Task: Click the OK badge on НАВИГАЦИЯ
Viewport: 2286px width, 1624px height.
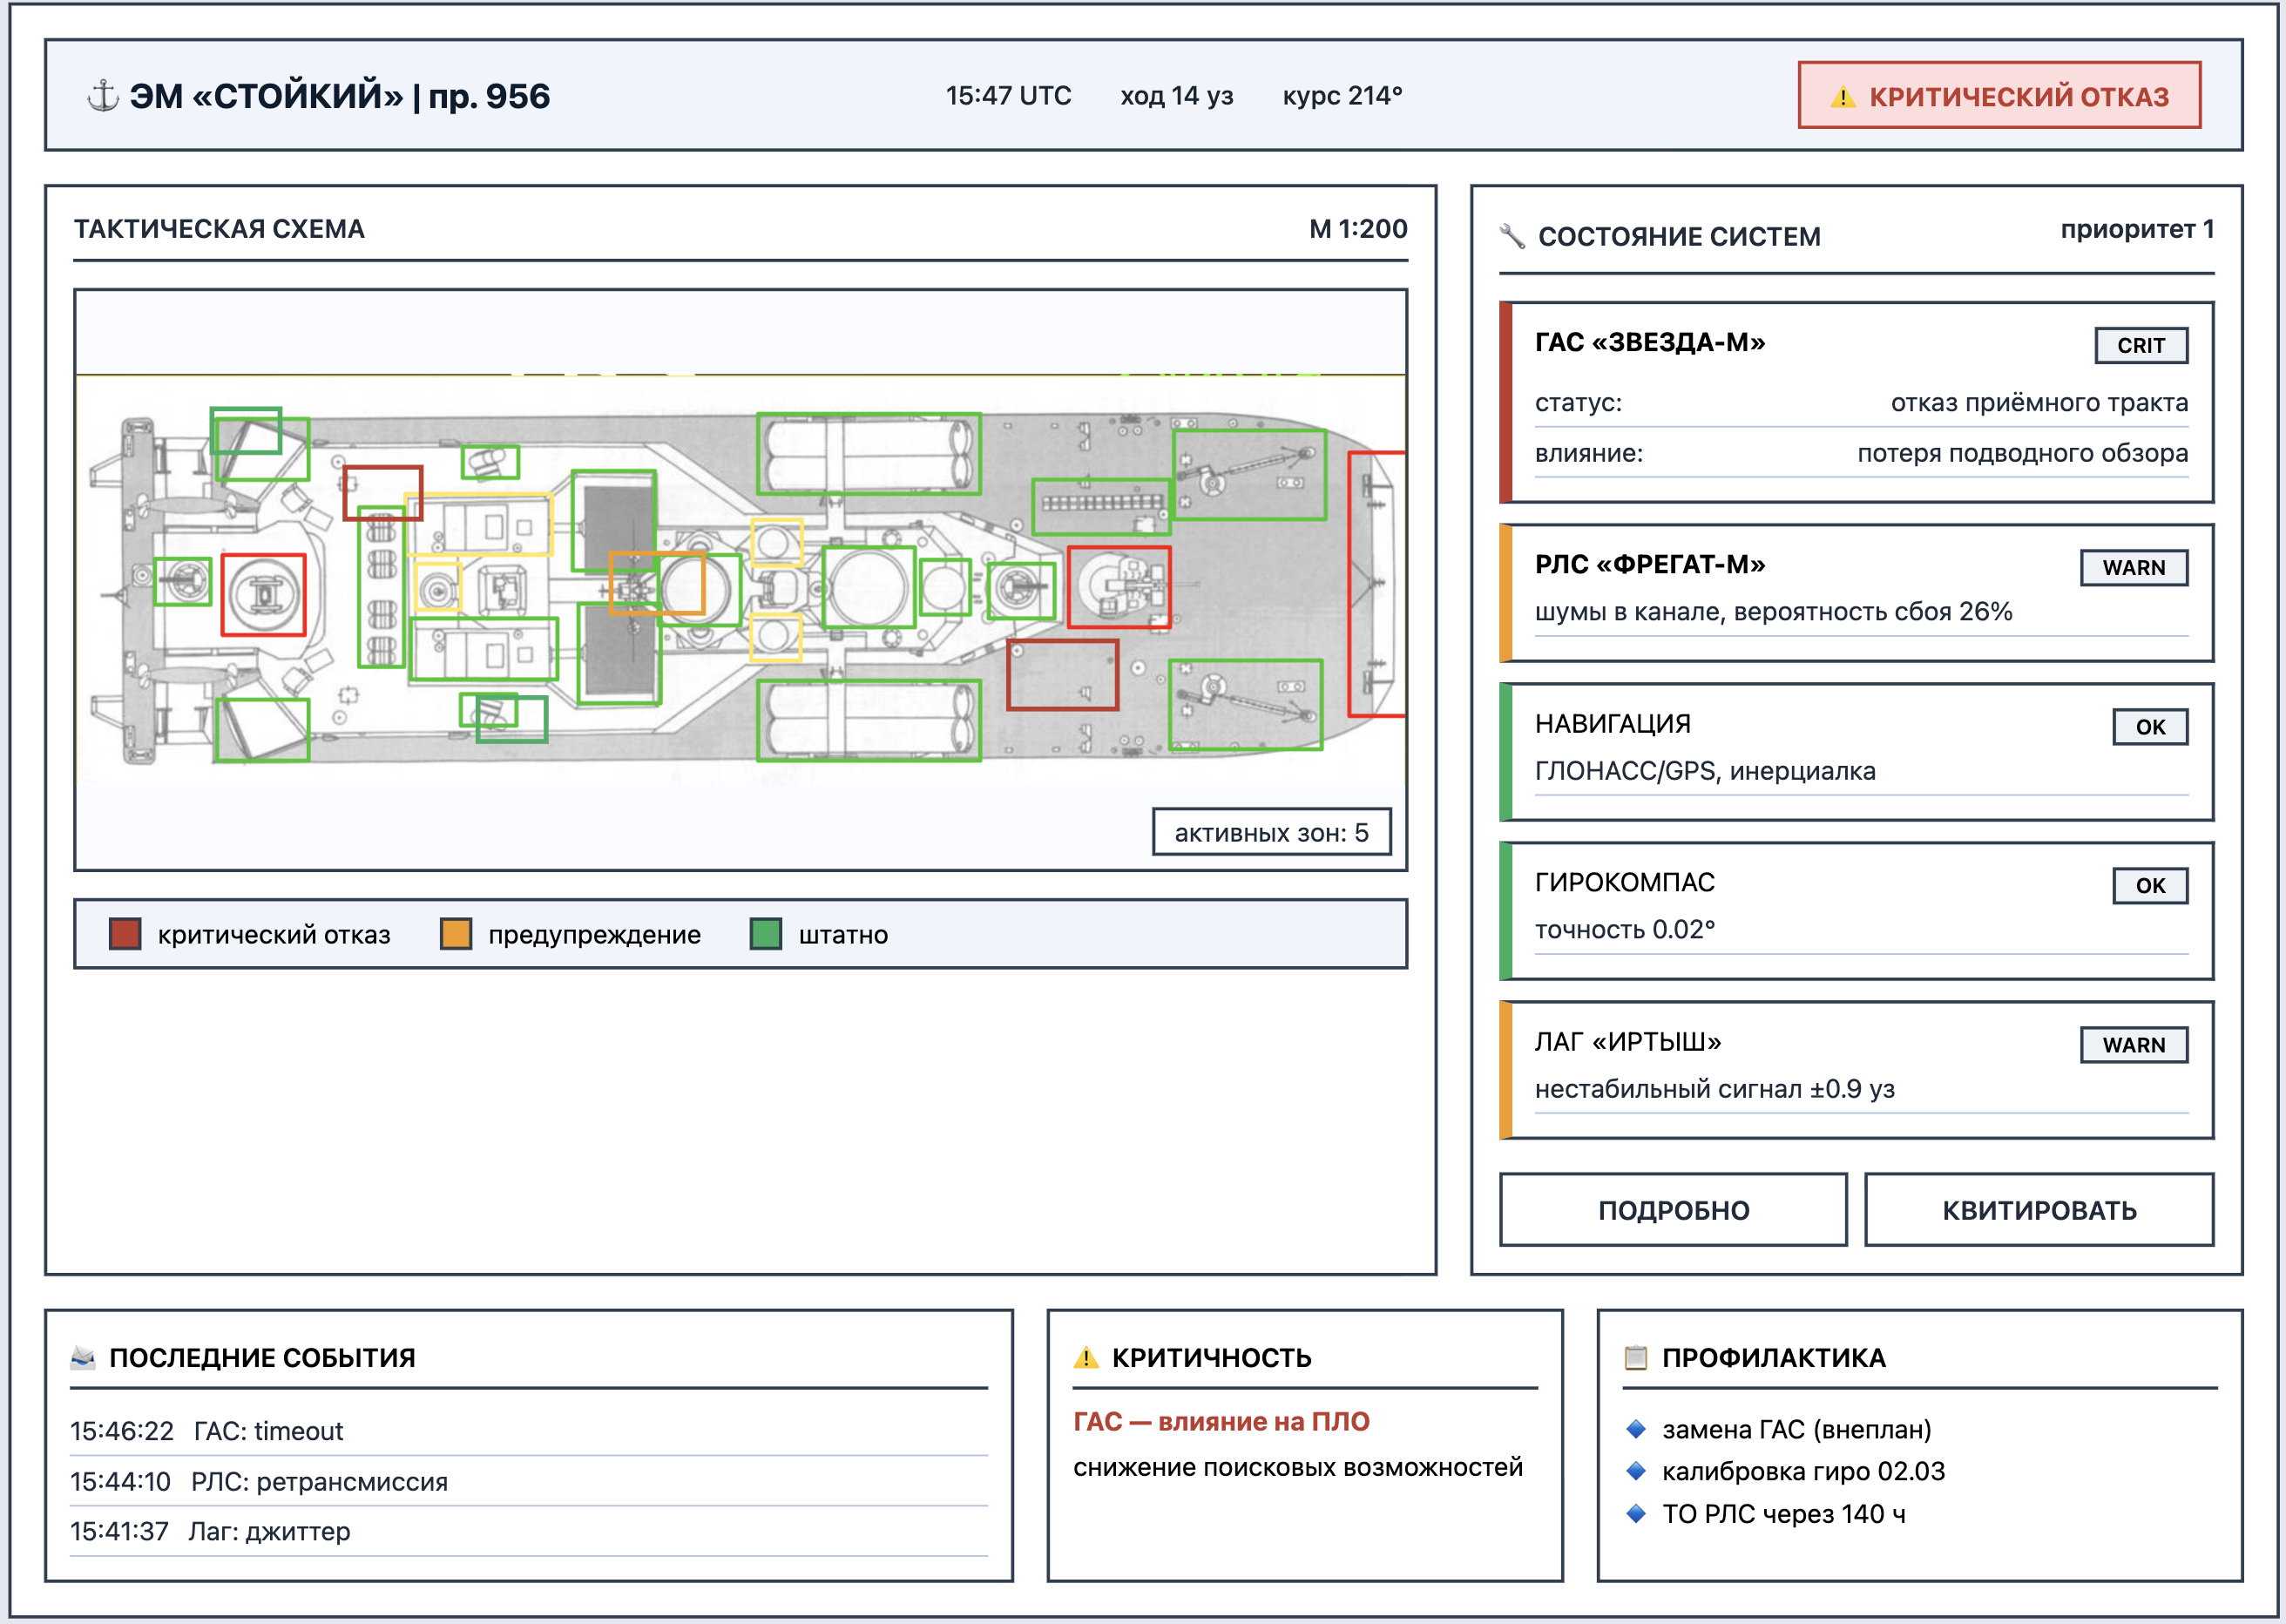Action: (2150, 726)
